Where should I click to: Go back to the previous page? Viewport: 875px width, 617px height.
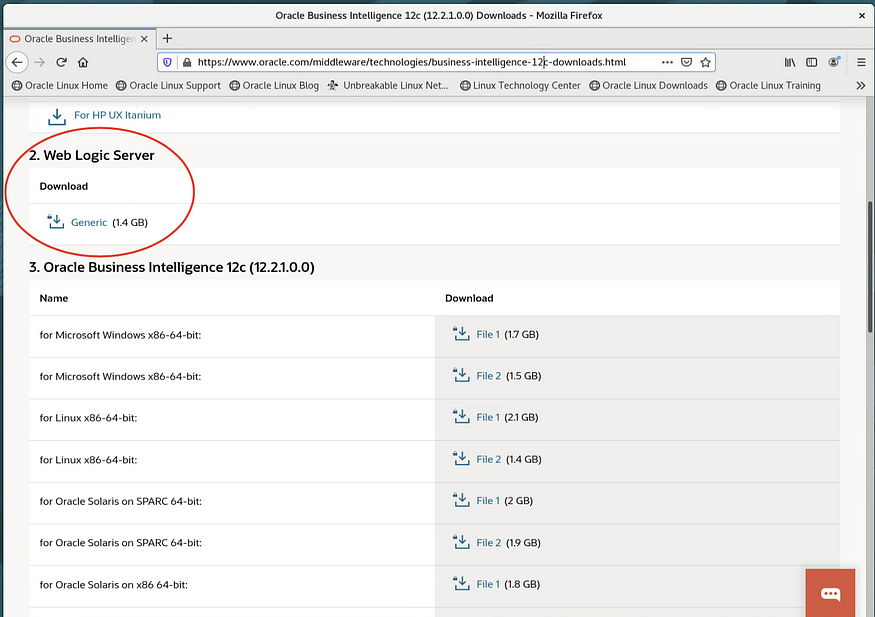17,62
